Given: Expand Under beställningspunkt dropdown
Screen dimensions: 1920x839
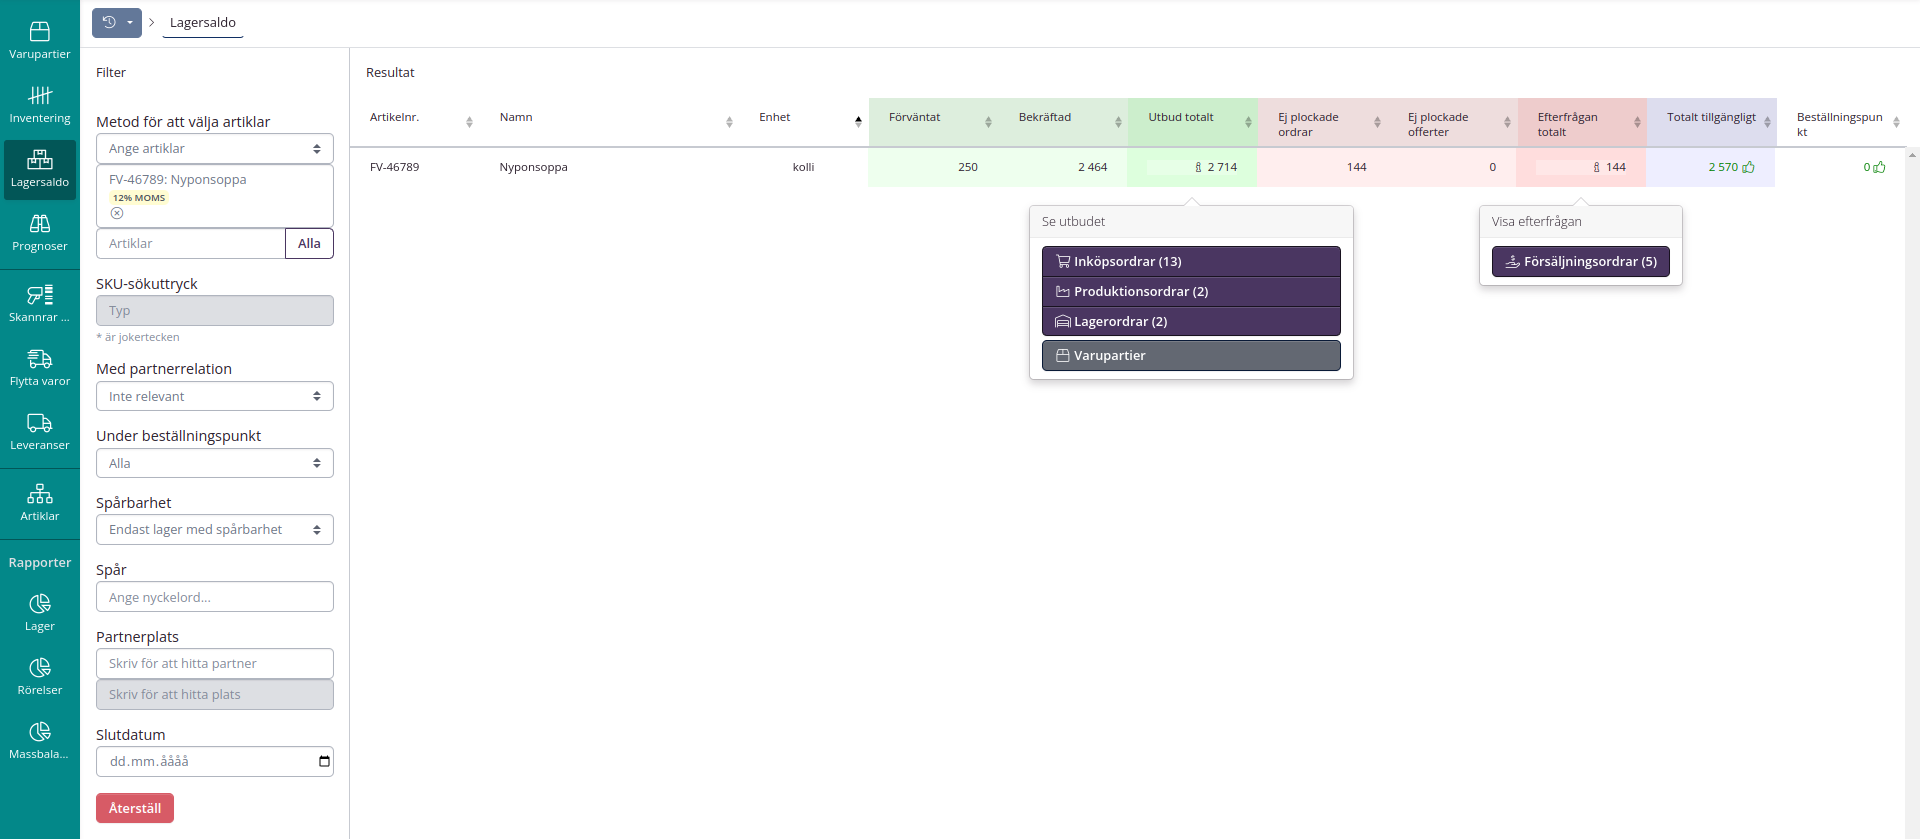Looking at the screenshot, I should 214,463.
